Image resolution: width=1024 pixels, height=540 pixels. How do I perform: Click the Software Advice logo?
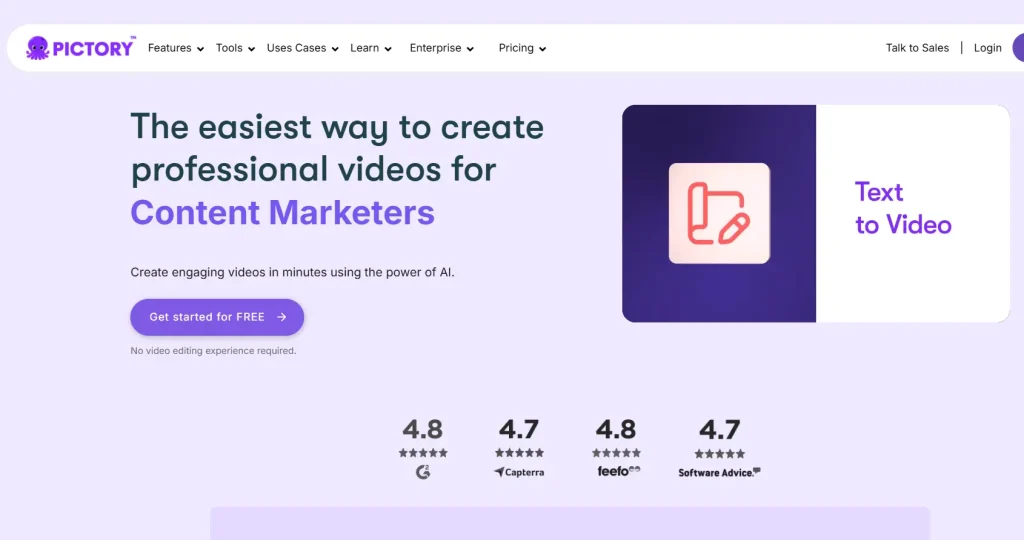point(719,472)
